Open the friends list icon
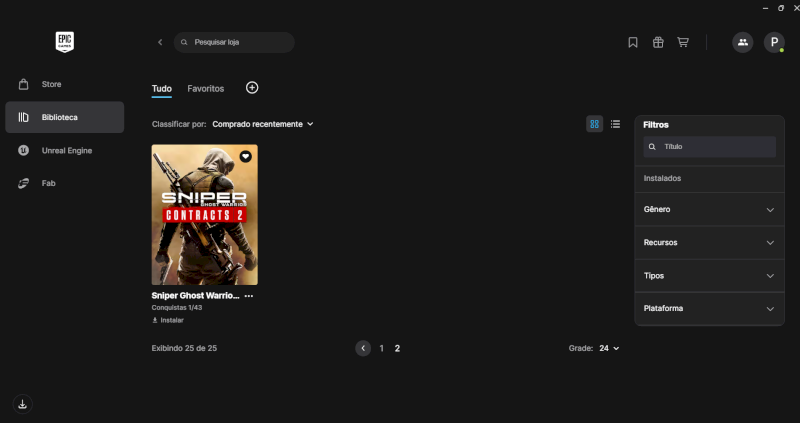The image size is (800, 423). (743, 42)
